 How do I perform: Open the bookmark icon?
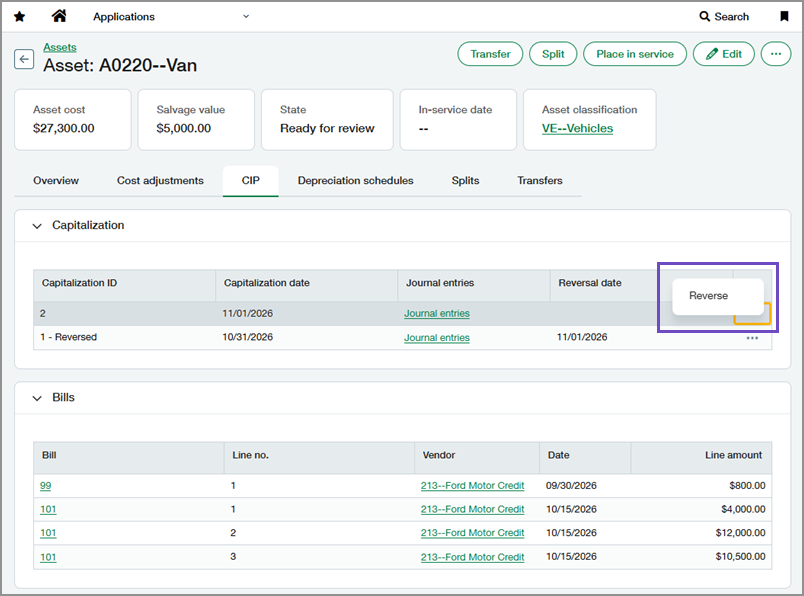coord(784,16)
